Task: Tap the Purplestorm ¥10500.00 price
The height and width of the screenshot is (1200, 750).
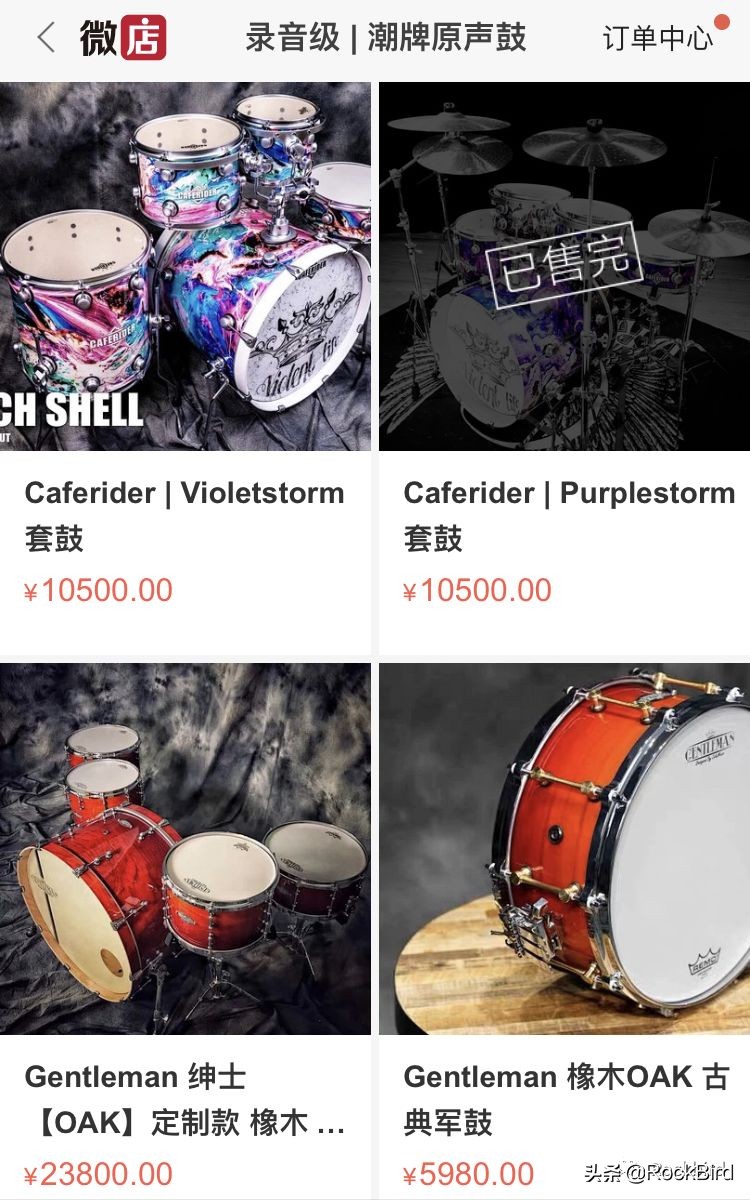Action: pyautogui.click(x=477, y=590)
